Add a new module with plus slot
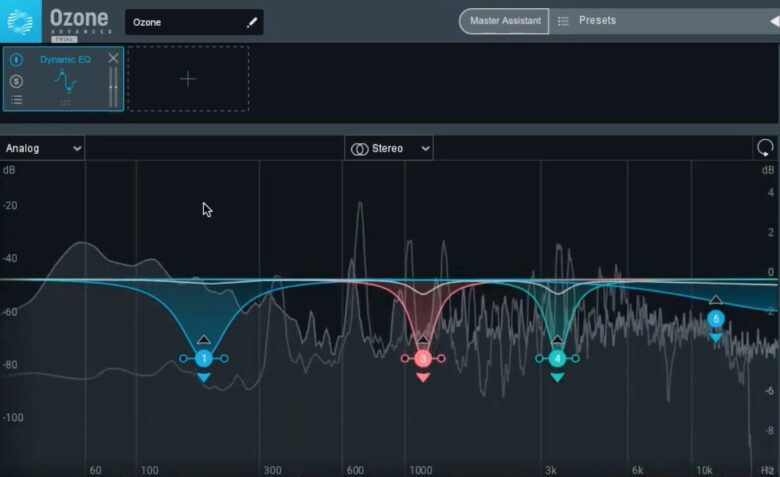 (x=188, y=79)
